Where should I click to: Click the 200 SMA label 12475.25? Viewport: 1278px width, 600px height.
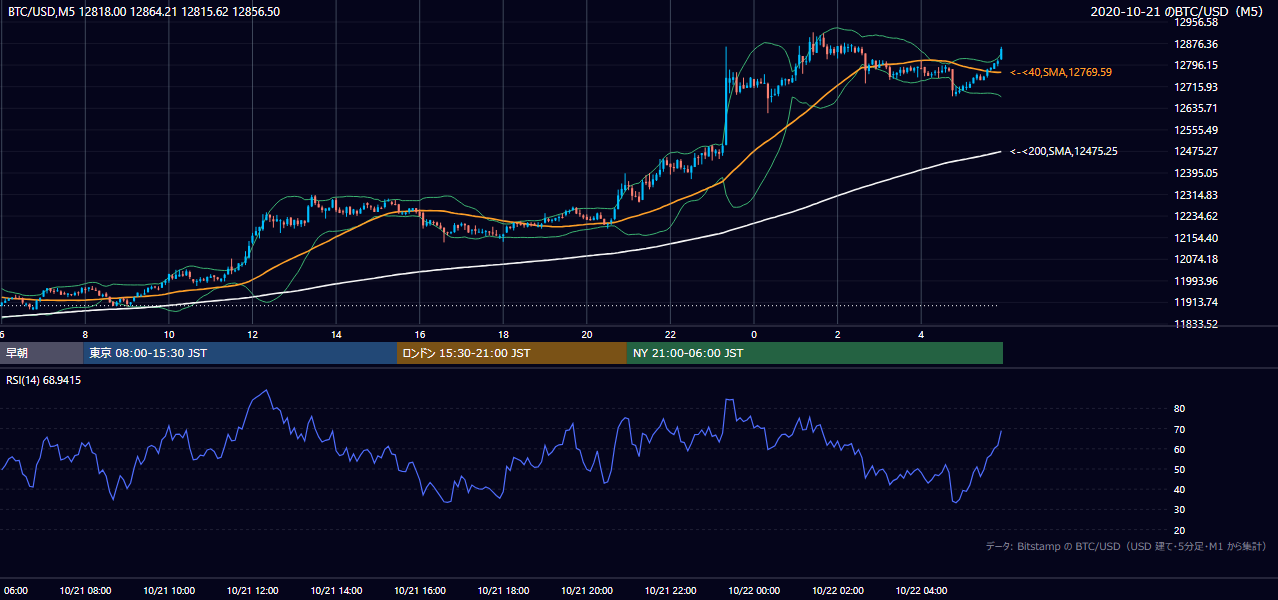point(1064,151)
